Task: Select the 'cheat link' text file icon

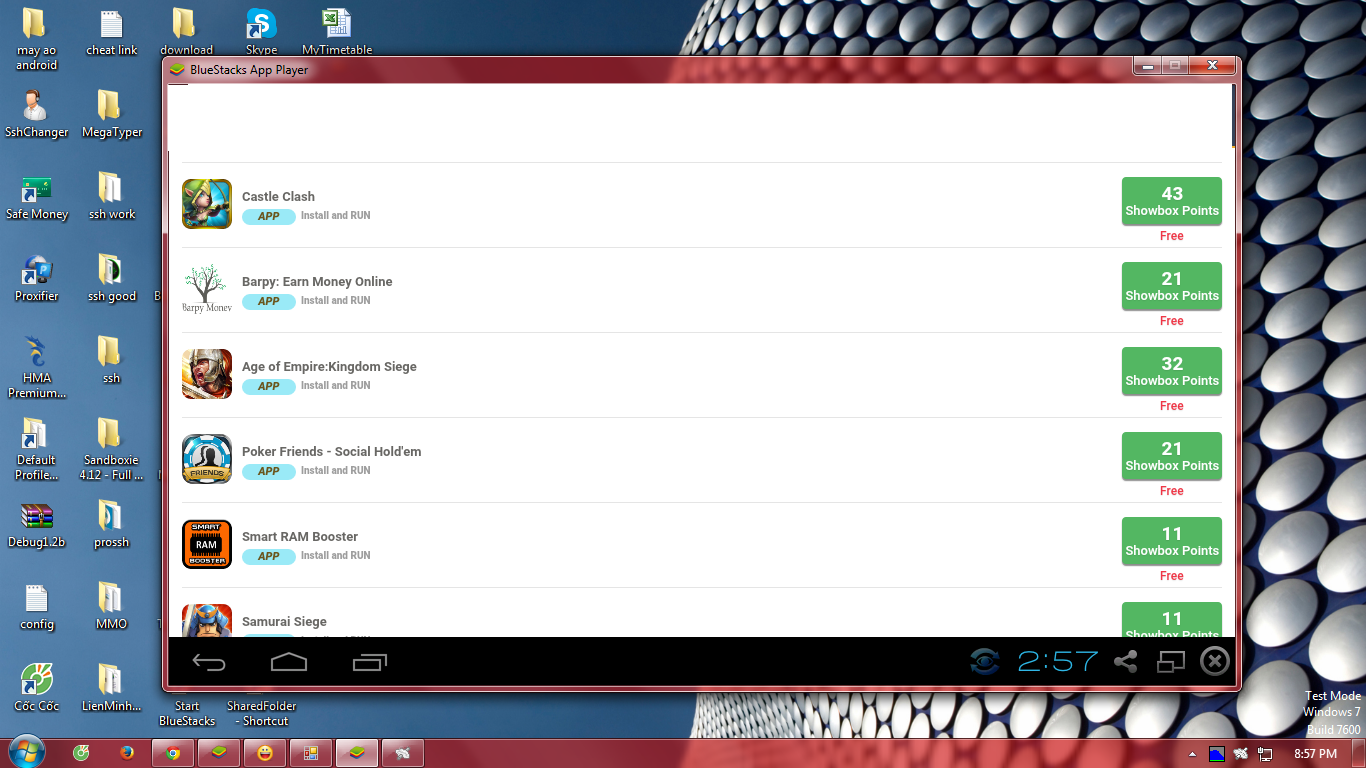Action: pyautogui.click(x=112, y=33)
